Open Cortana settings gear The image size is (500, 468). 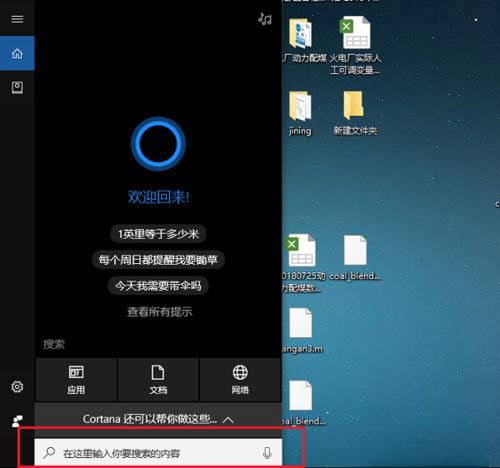[x=17, y=386]
